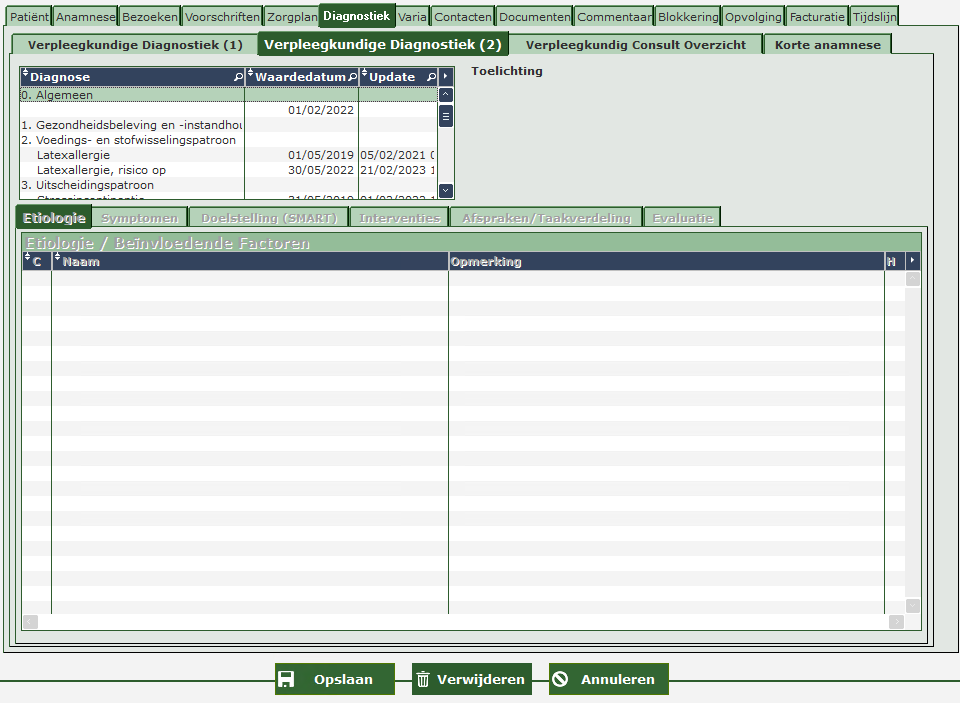Click the search icon in Diagnose column

(x=238, y=77)
